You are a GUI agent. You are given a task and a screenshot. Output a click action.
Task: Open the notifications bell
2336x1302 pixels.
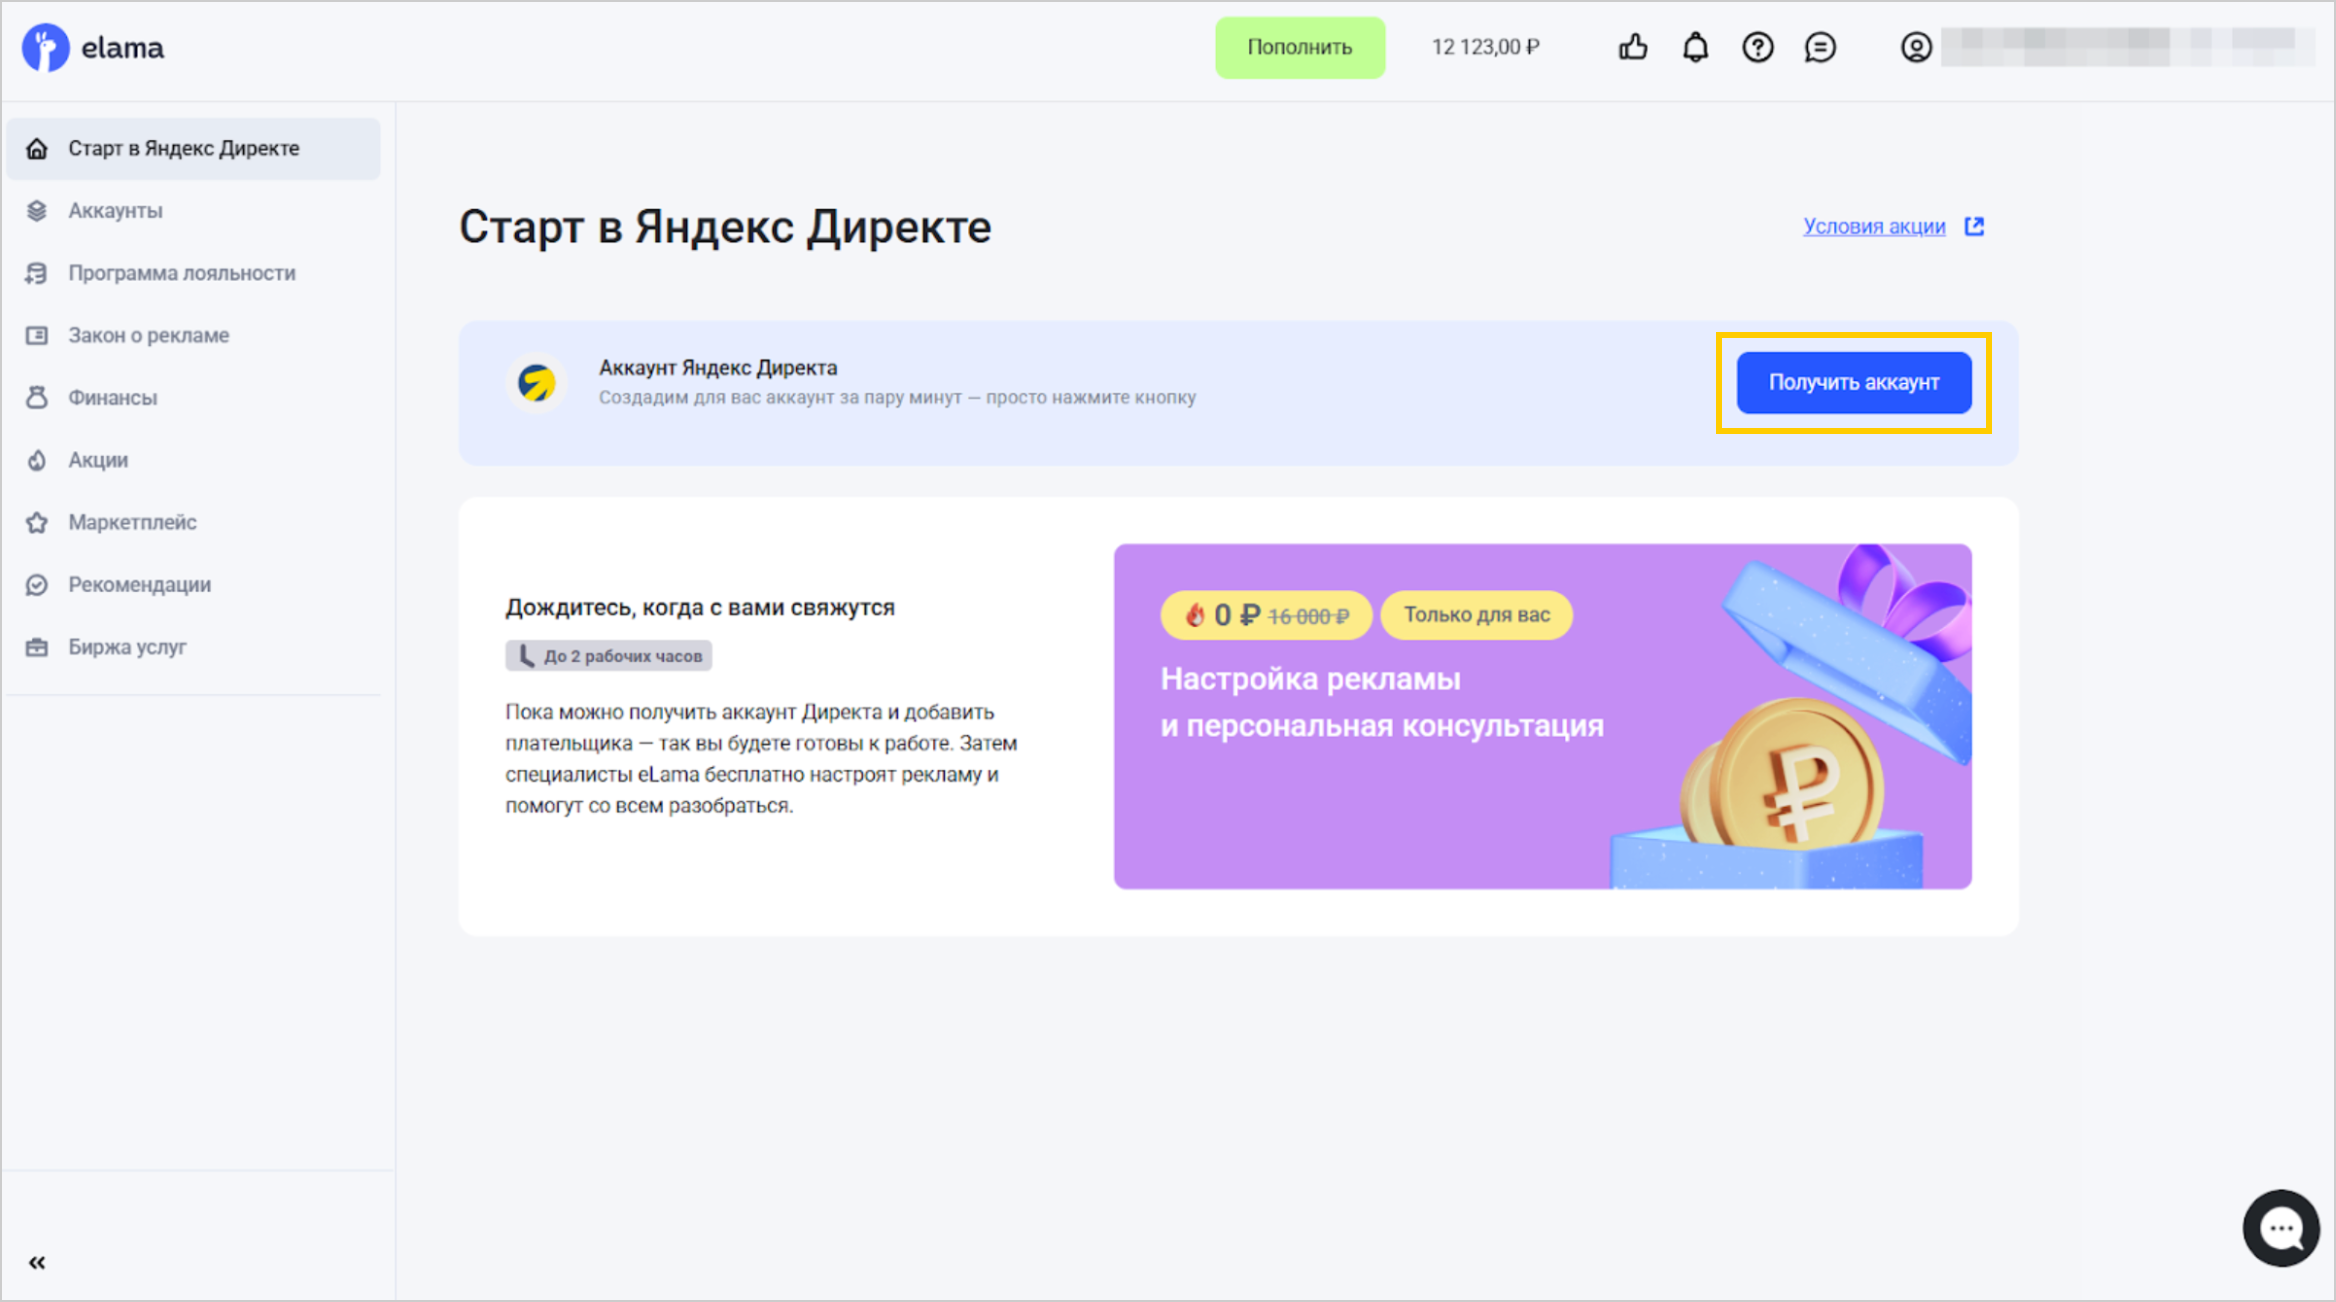[x=1695, y=47]
